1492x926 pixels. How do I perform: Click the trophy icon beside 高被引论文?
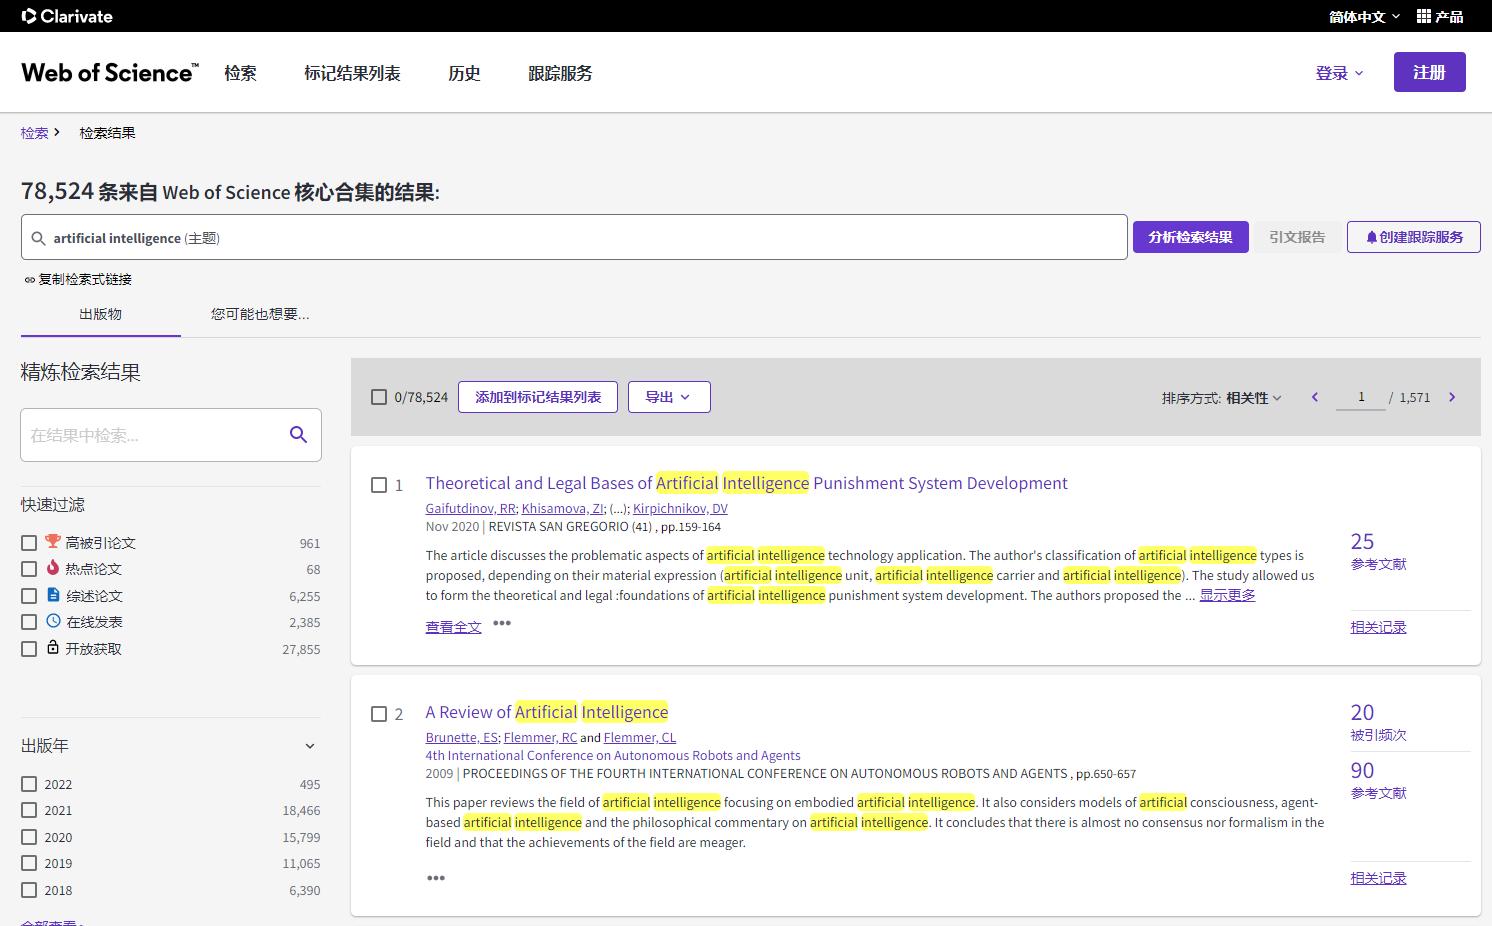click(x=52, y=542)
